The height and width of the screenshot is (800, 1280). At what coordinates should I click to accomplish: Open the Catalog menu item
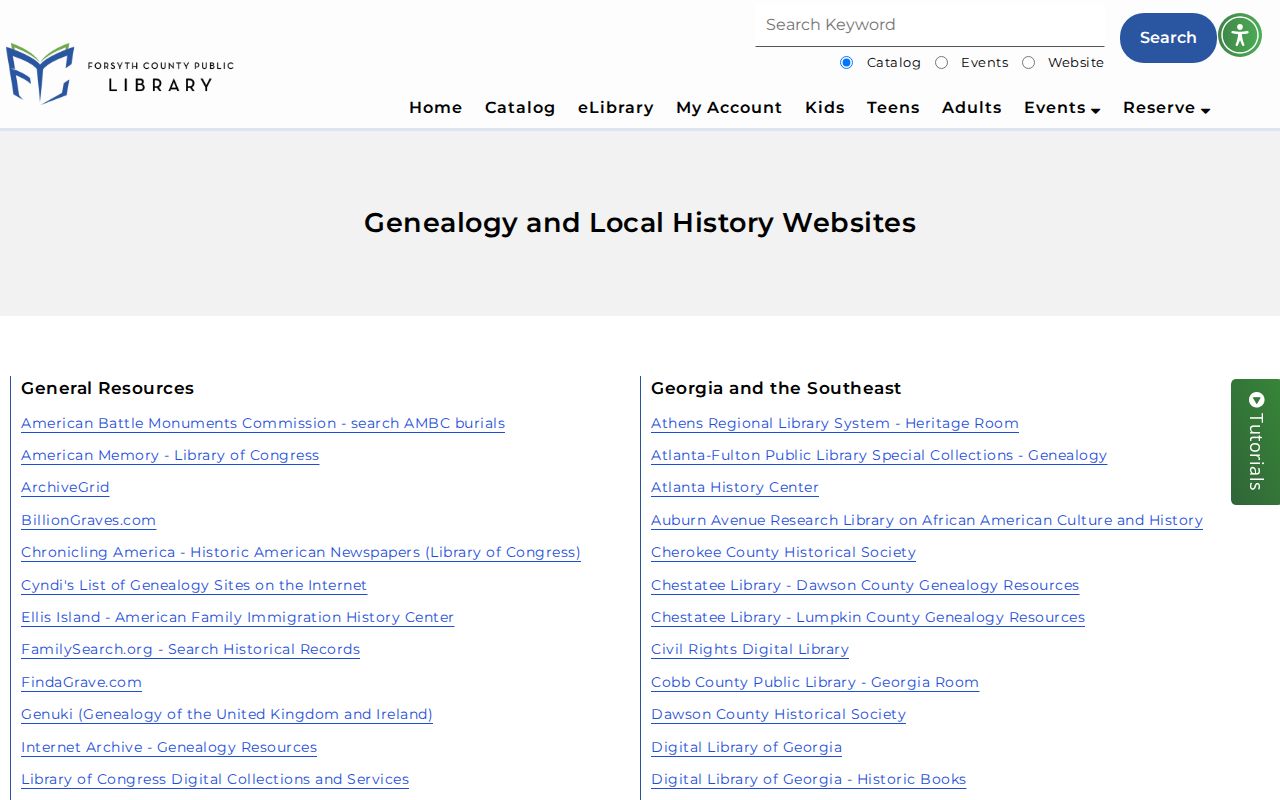click(x=520, y=108)
